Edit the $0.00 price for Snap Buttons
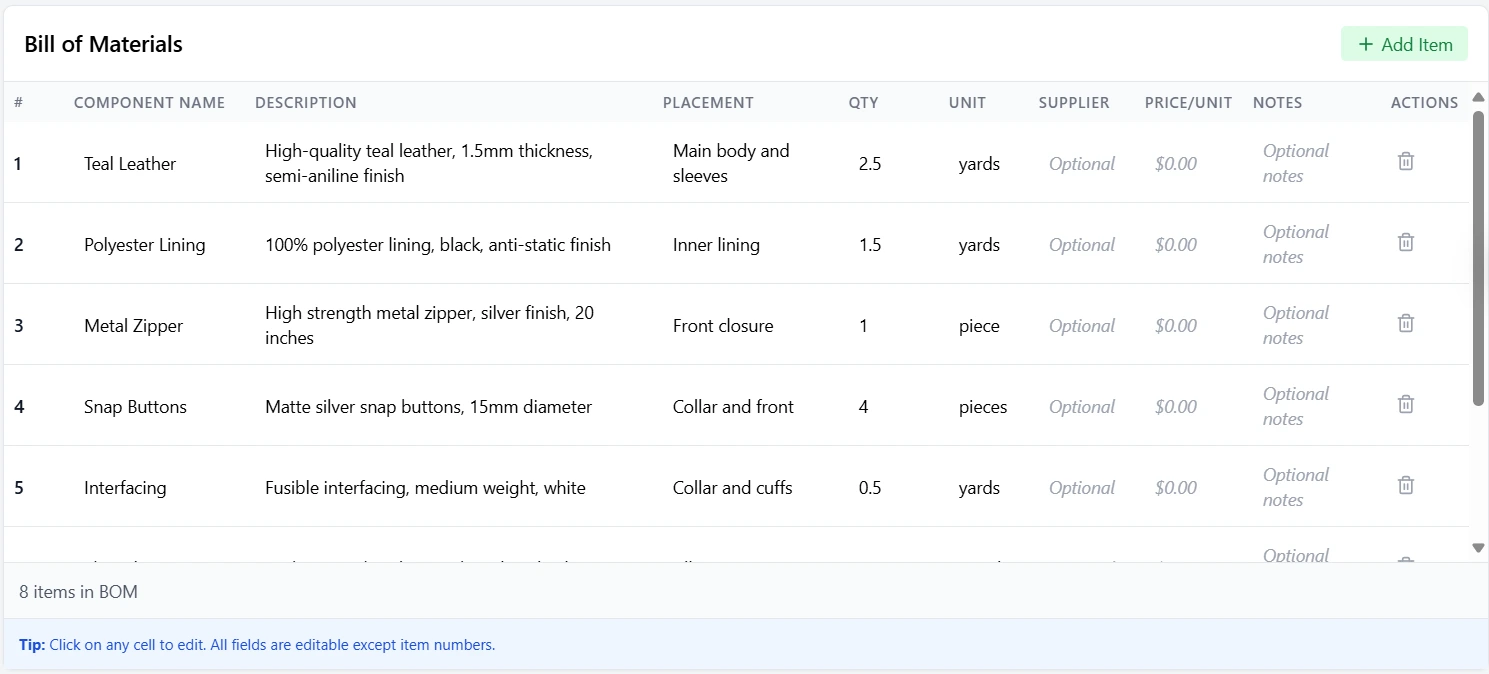Screen dimensions: 1489x674 1175,406
